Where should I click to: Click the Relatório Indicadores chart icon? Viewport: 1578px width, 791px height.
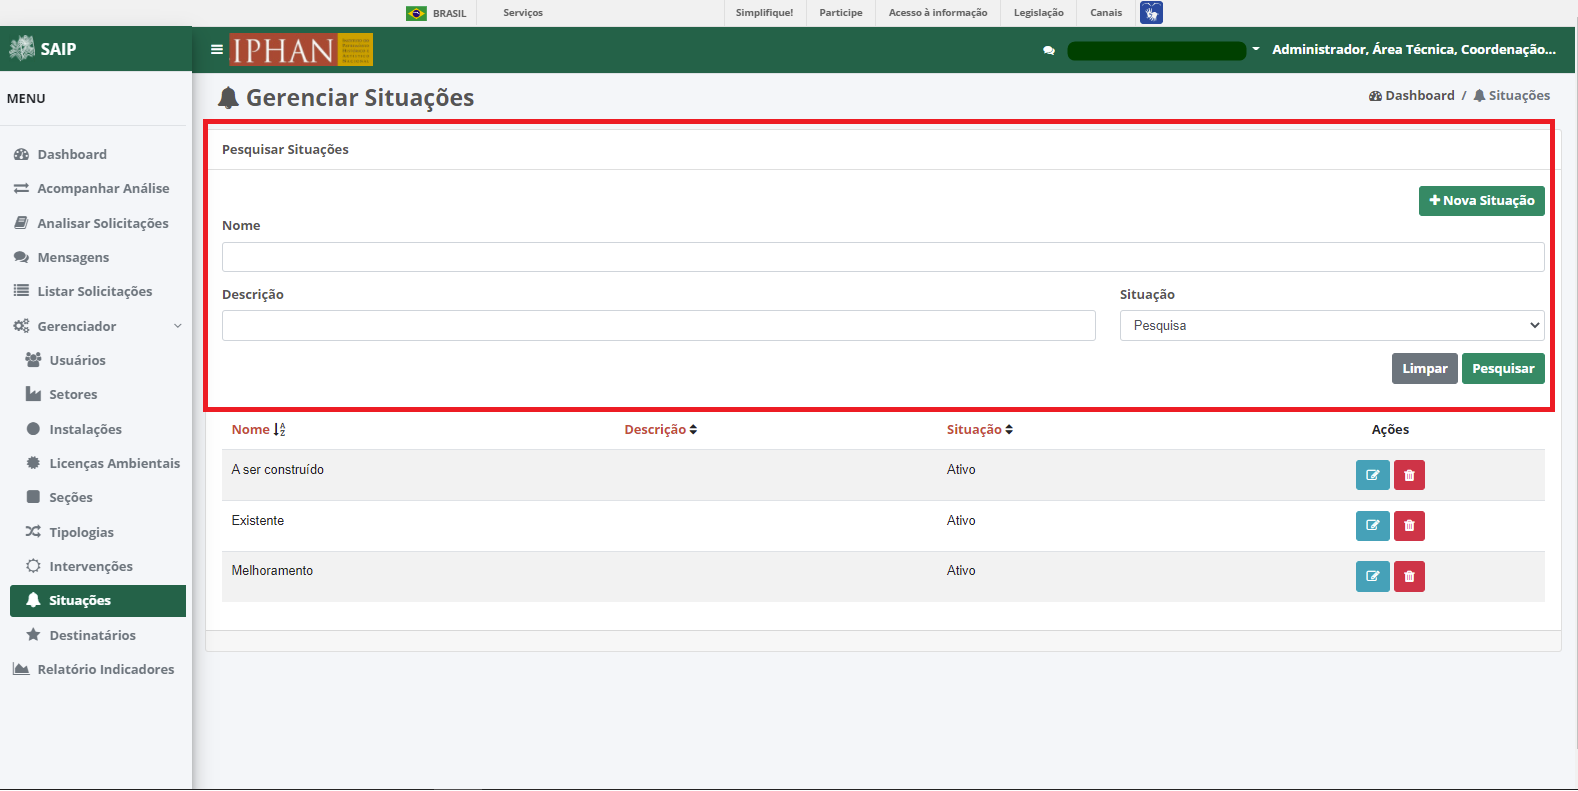[21, 668]
